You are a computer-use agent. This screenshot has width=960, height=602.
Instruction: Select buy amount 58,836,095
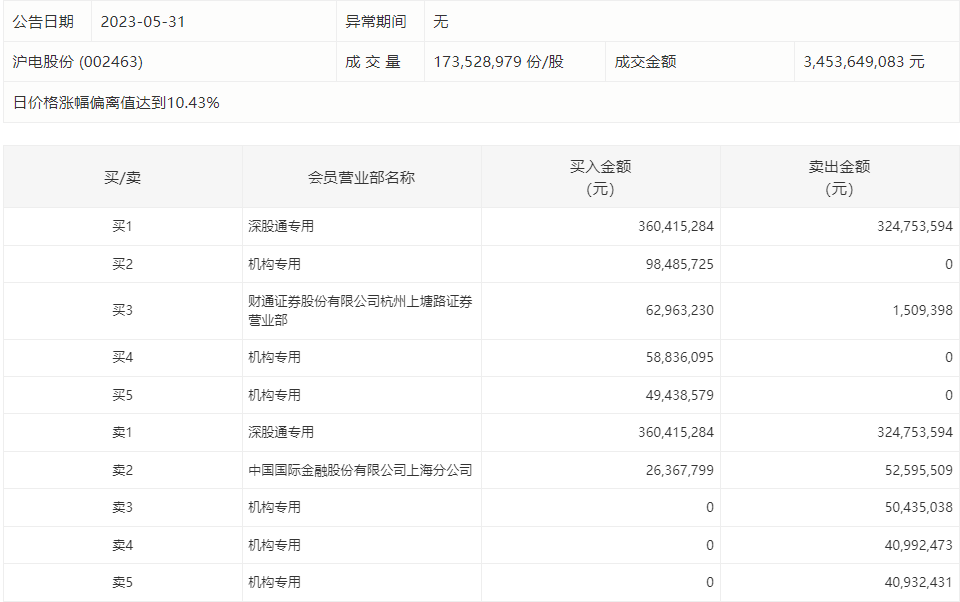[680, 358]
